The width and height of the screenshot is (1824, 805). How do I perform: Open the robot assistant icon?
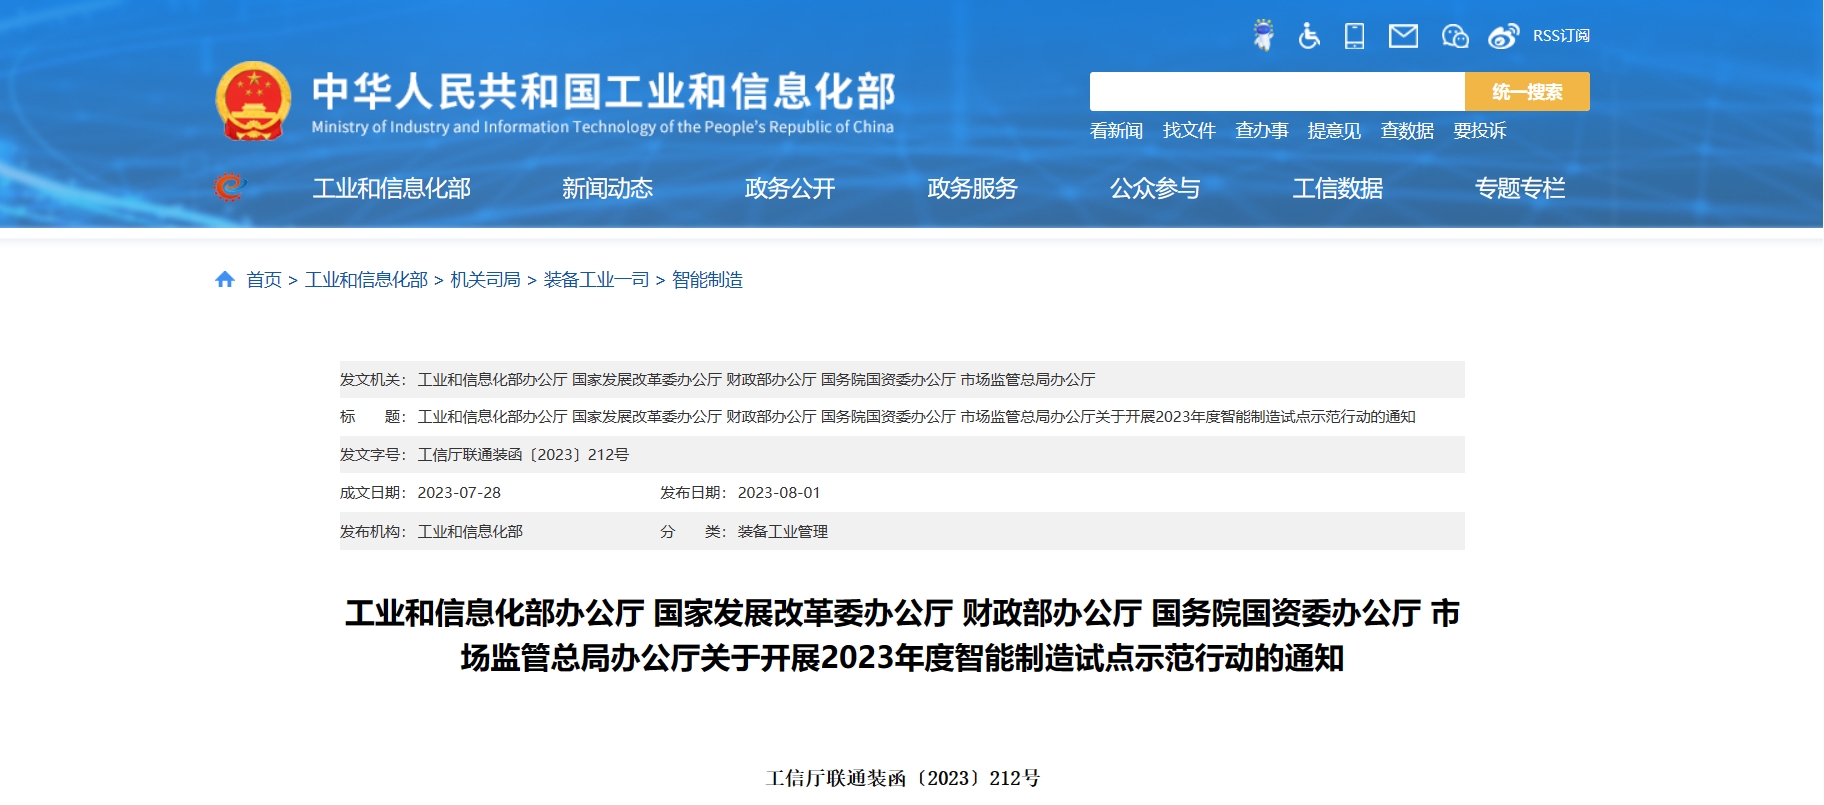pyautogui.click(x=1264, y=36)
